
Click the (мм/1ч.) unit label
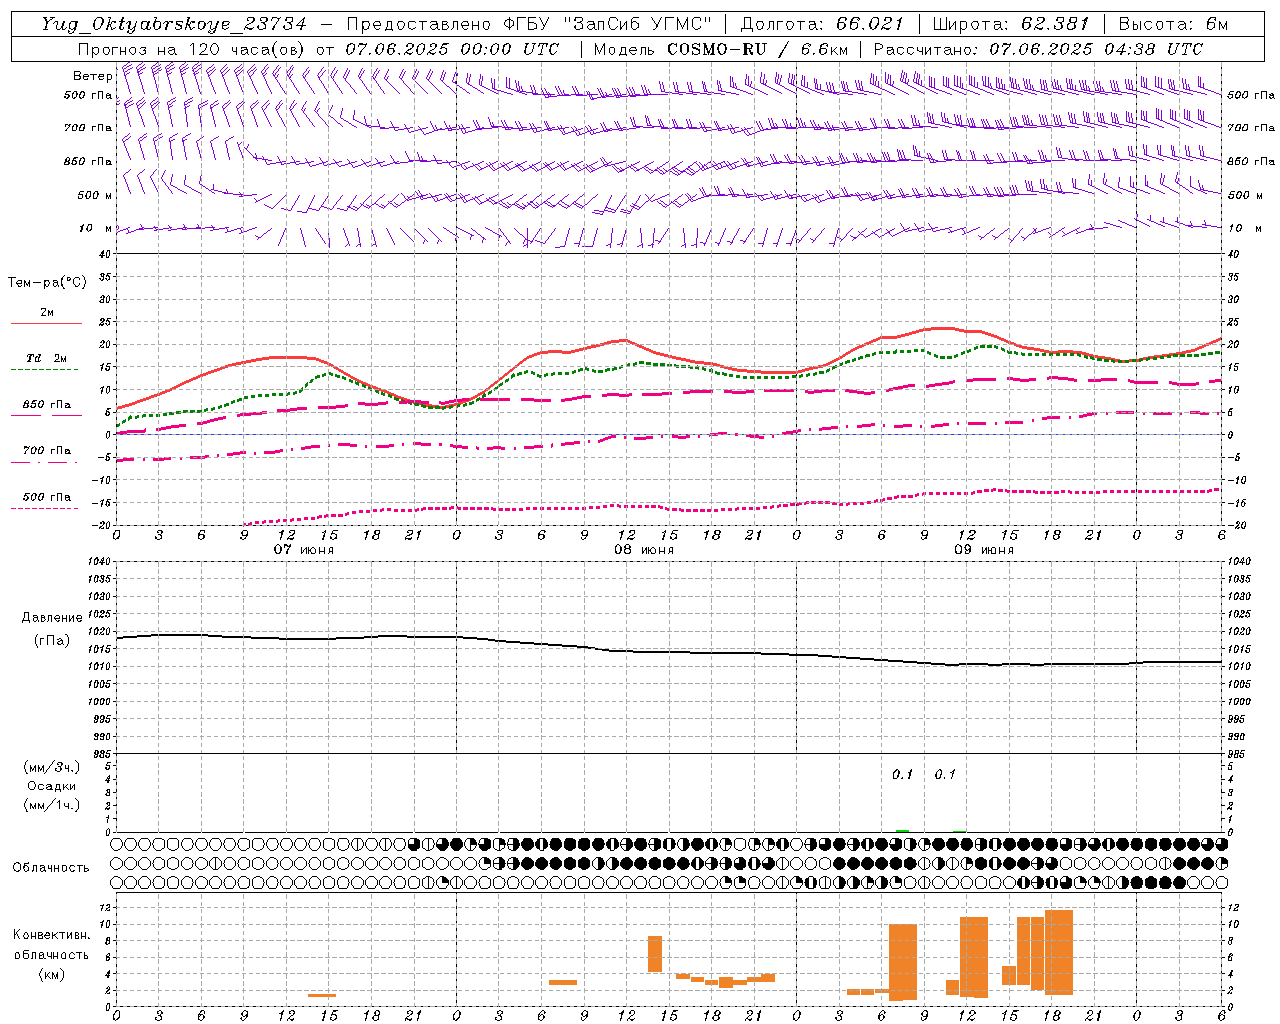52,805
